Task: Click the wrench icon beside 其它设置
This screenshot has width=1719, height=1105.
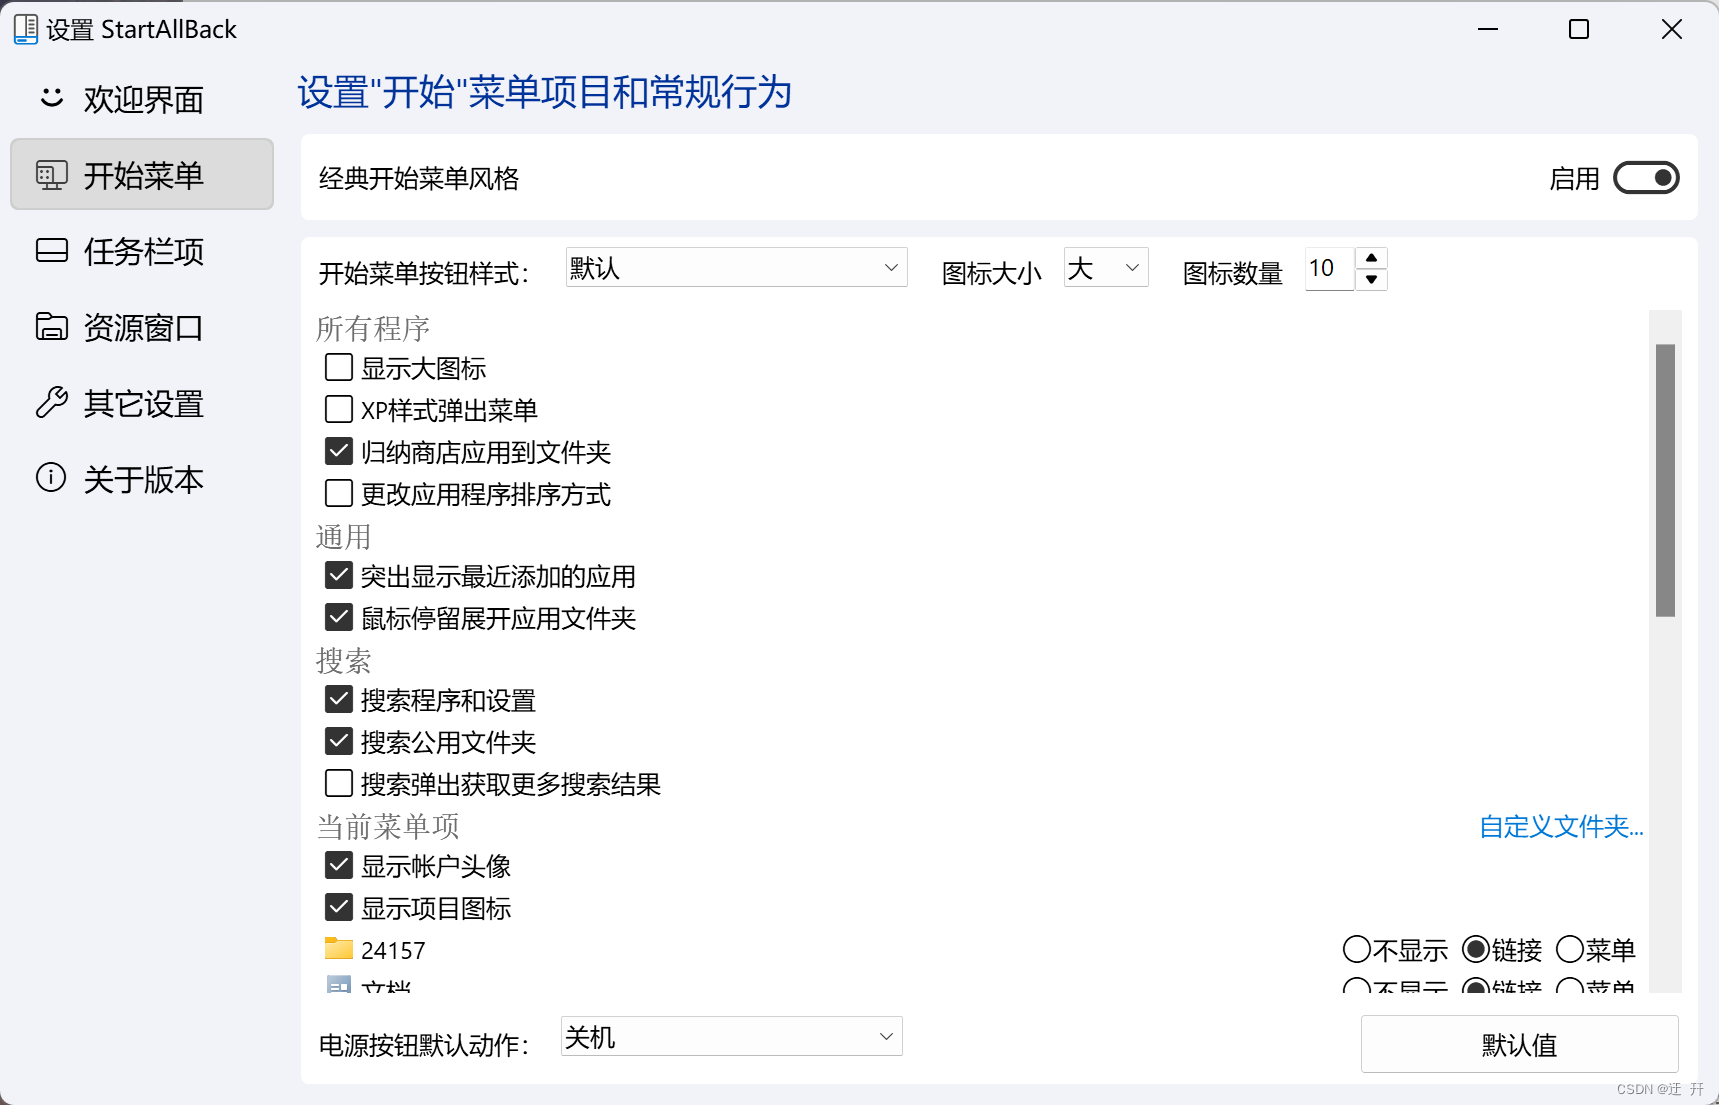Action: [x=52, y=402]
